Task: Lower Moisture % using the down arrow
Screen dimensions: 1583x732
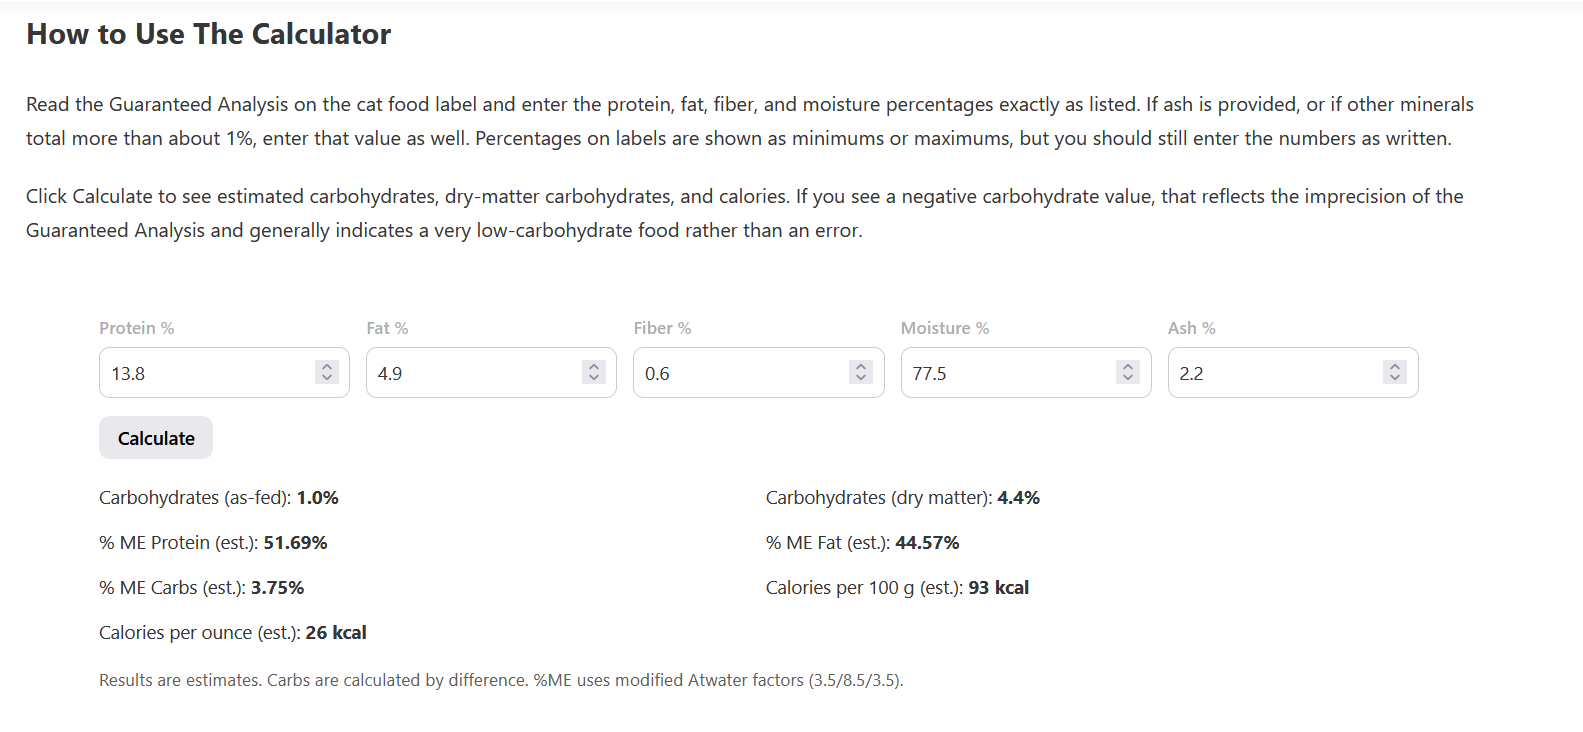Action: pos(1128,378)
